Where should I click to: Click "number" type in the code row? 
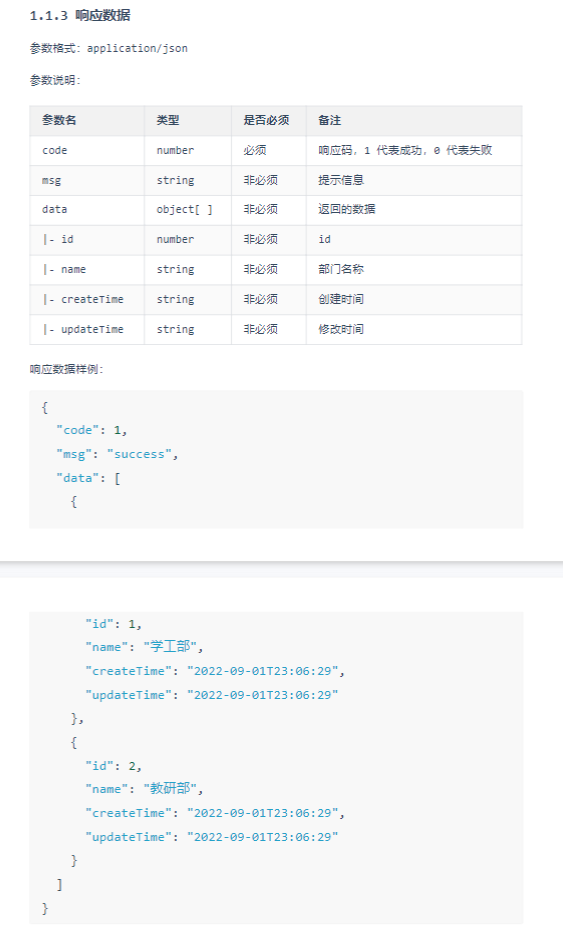tap(175, 150)
